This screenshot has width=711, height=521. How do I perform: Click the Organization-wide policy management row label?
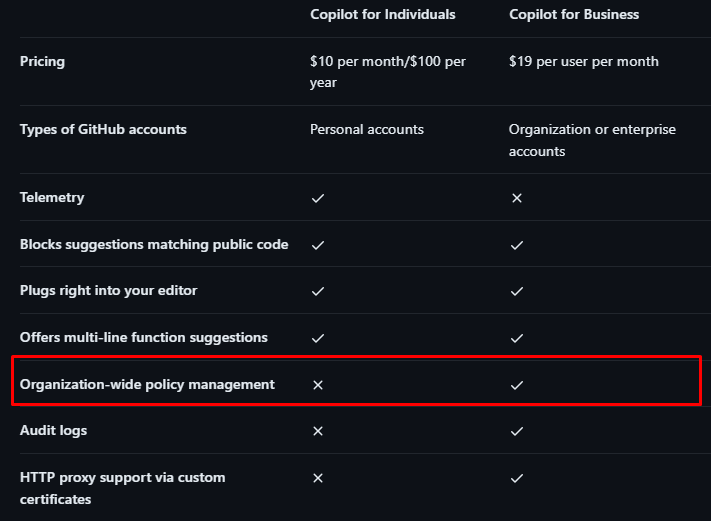[147, 385]
